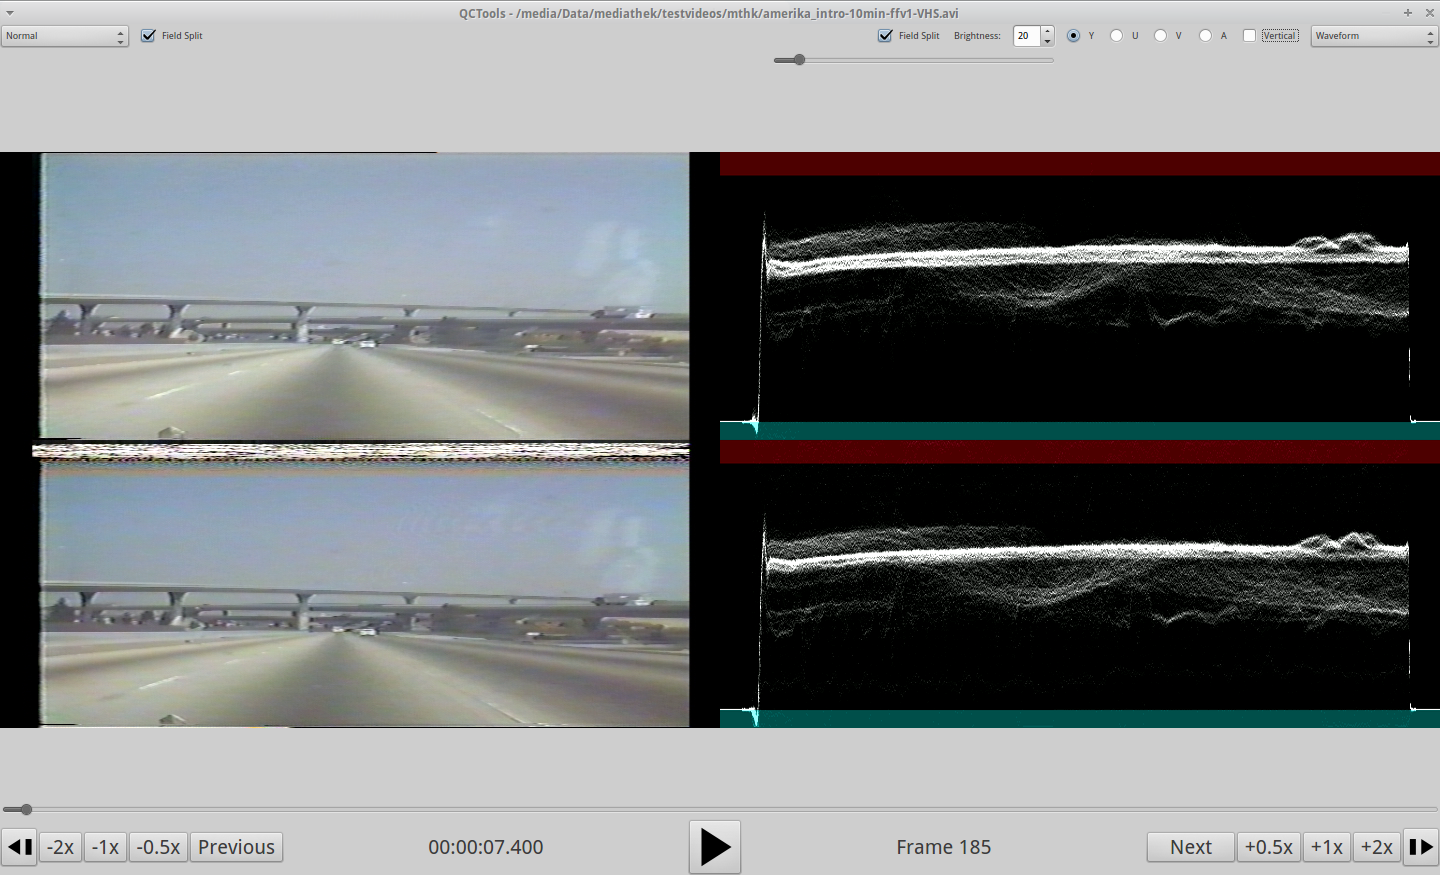
Task: Open the Waveform filter dropdown
Action: click(x=1374, y=36)
